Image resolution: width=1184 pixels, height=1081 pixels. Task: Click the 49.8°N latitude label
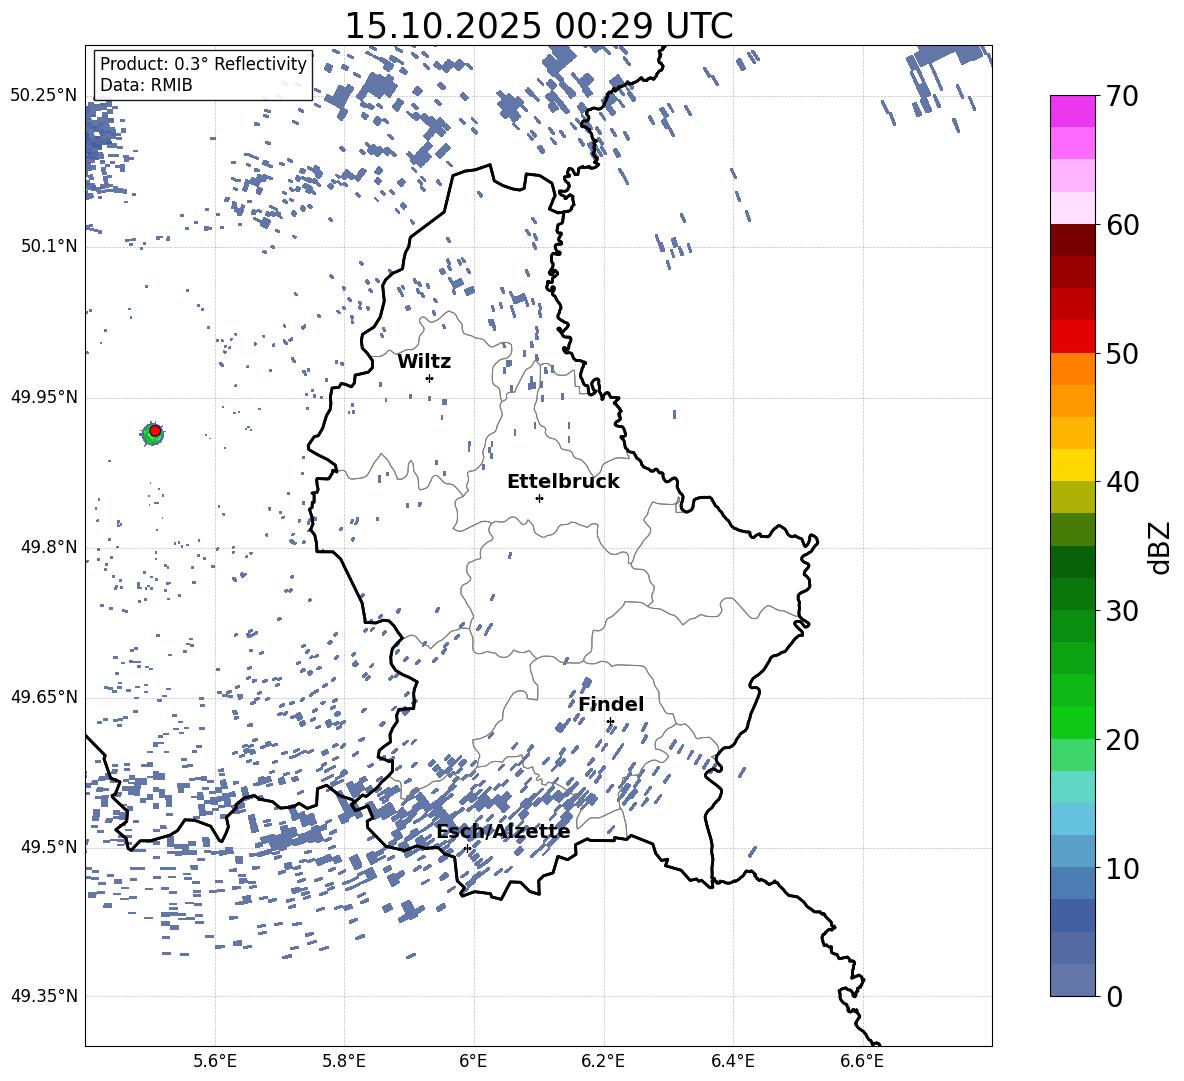(x=49, y=547)
